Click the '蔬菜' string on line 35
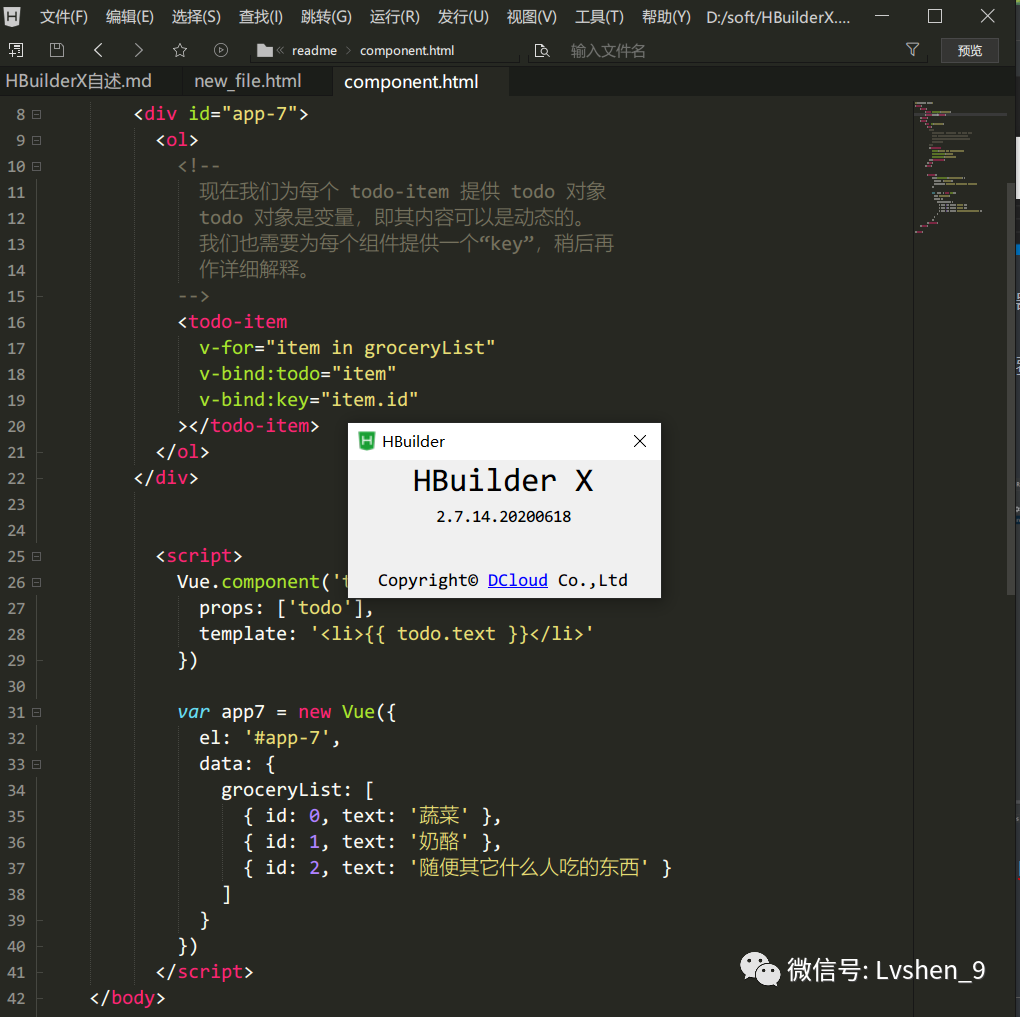The image size is (1020, 1017). click(439, 816)
